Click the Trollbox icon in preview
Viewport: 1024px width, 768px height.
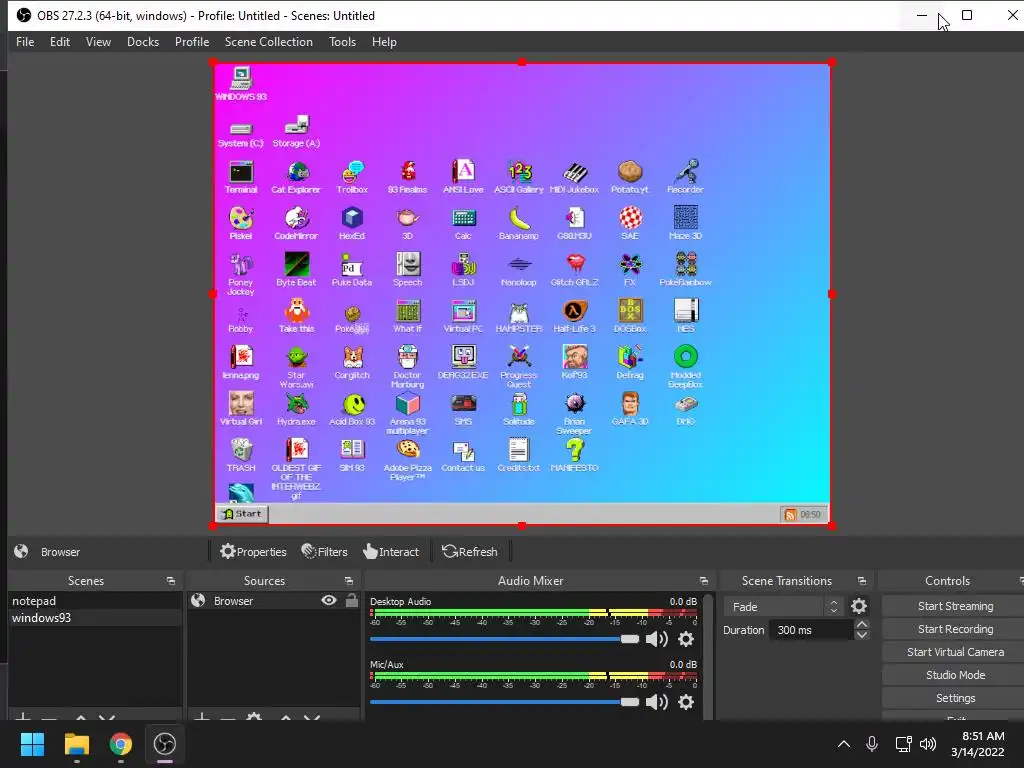(353, 172)
